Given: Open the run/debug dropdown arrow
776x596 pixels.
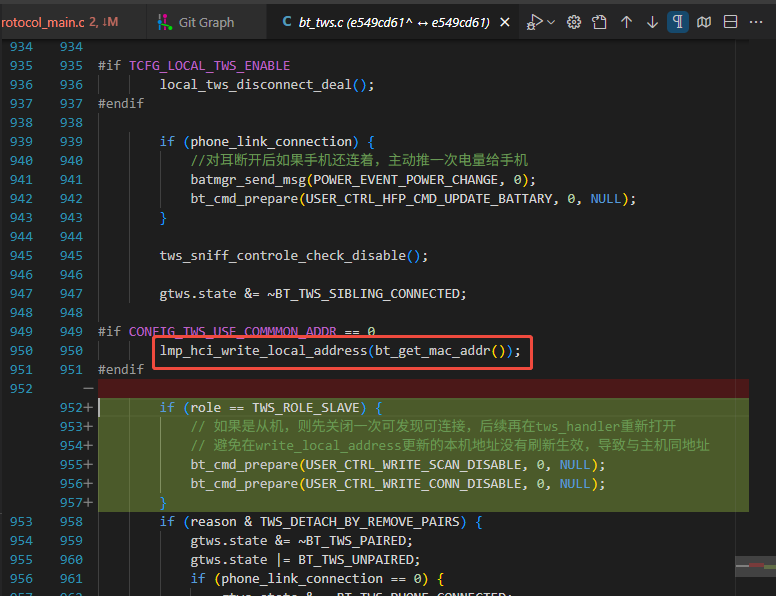Looking at the screenshot, I should coord(551,22).
